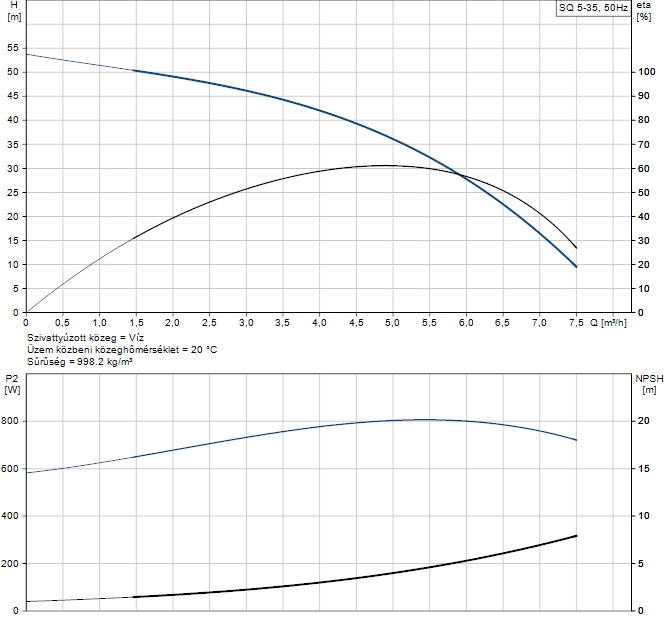The width and height of the screenshot is (669, 625).
Task: Click the NPSH curve endpoint at Q 7,5
Action: (576, 535)
